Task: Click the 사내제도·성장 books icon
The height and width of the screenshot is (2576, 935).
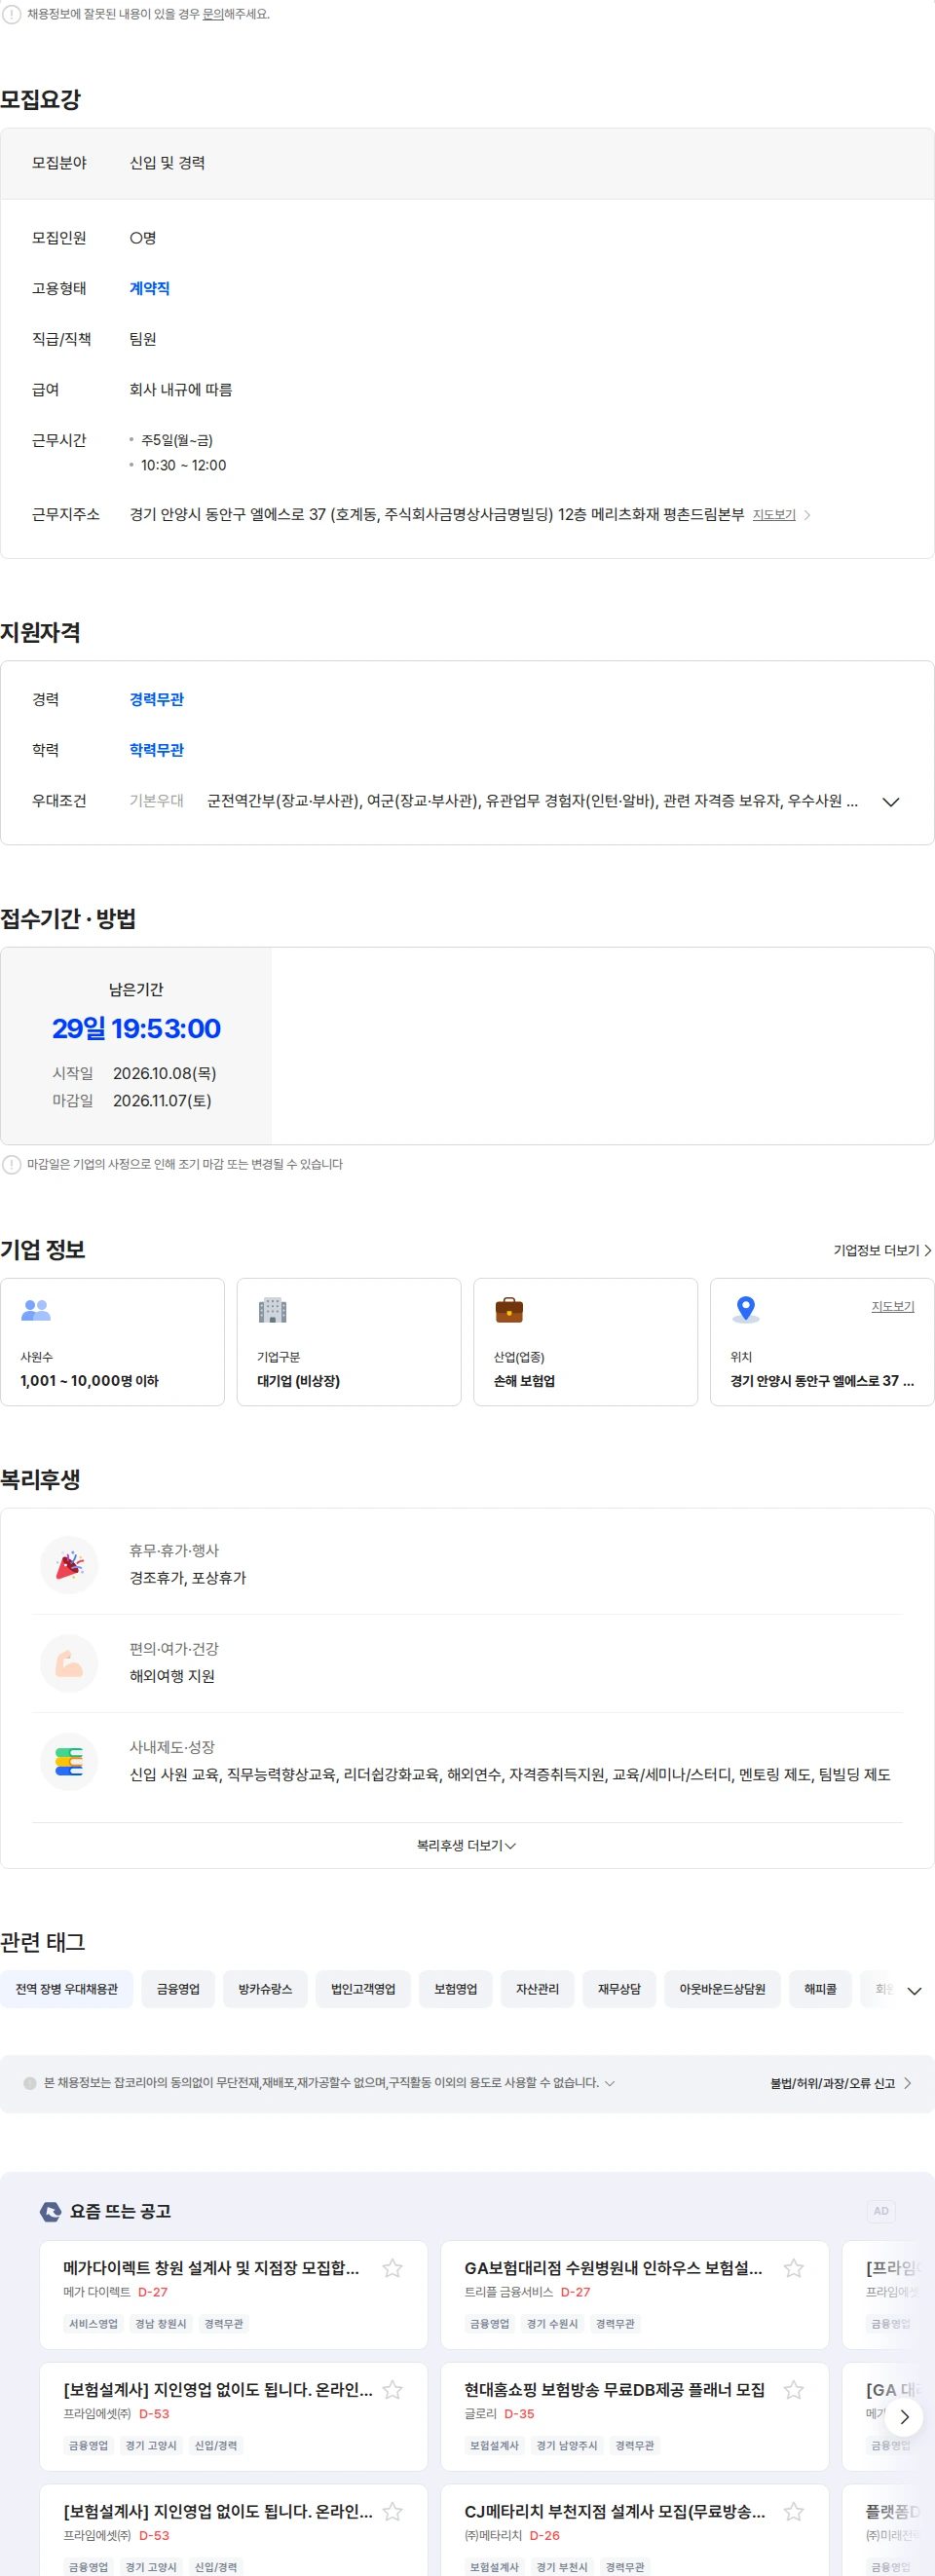Action: click(69, 1762)
